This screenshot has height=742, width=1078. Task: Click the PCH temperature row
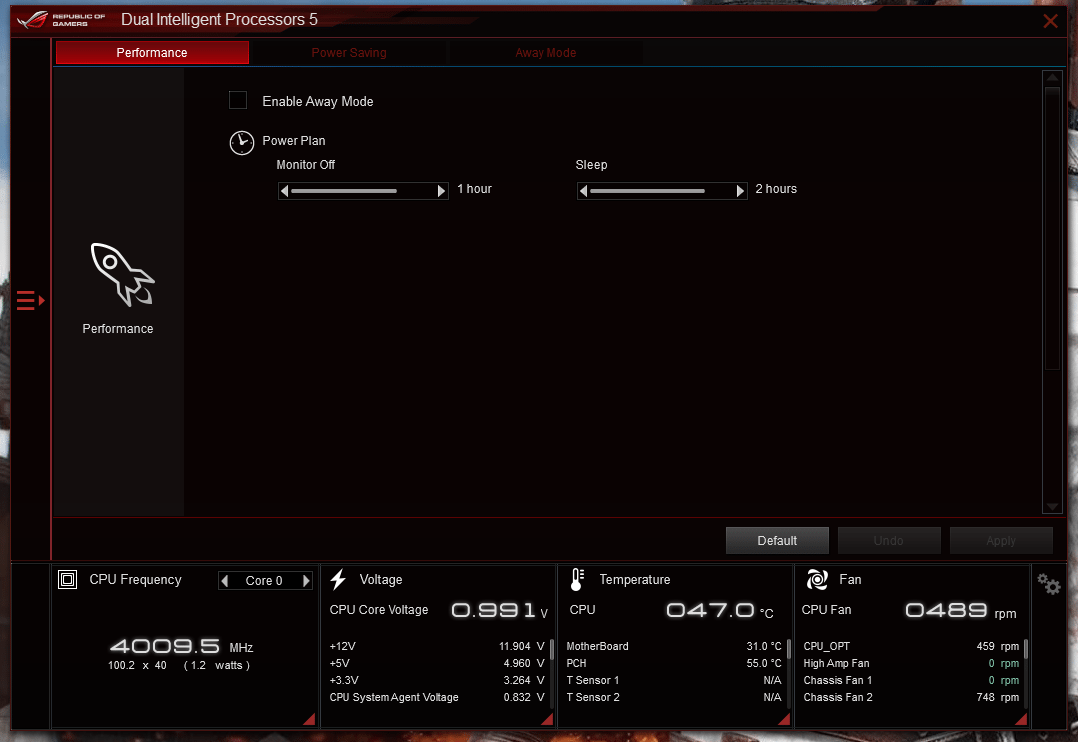click(x=674, y=664)
